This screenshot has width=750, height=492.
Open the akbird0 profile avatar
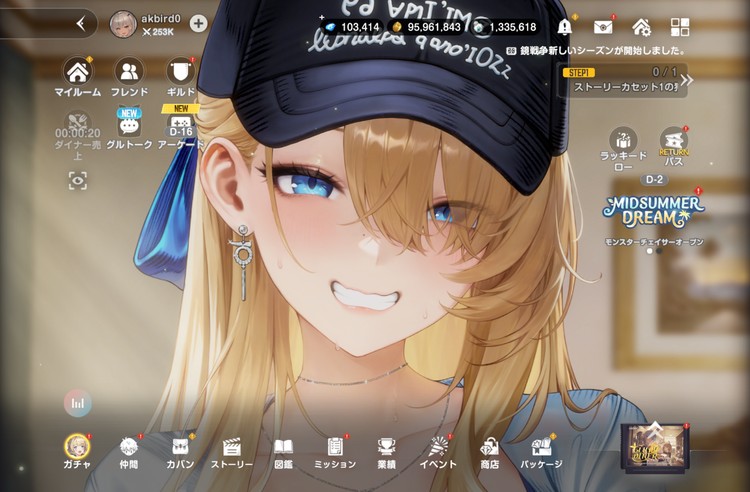click(x=123, y=24)
